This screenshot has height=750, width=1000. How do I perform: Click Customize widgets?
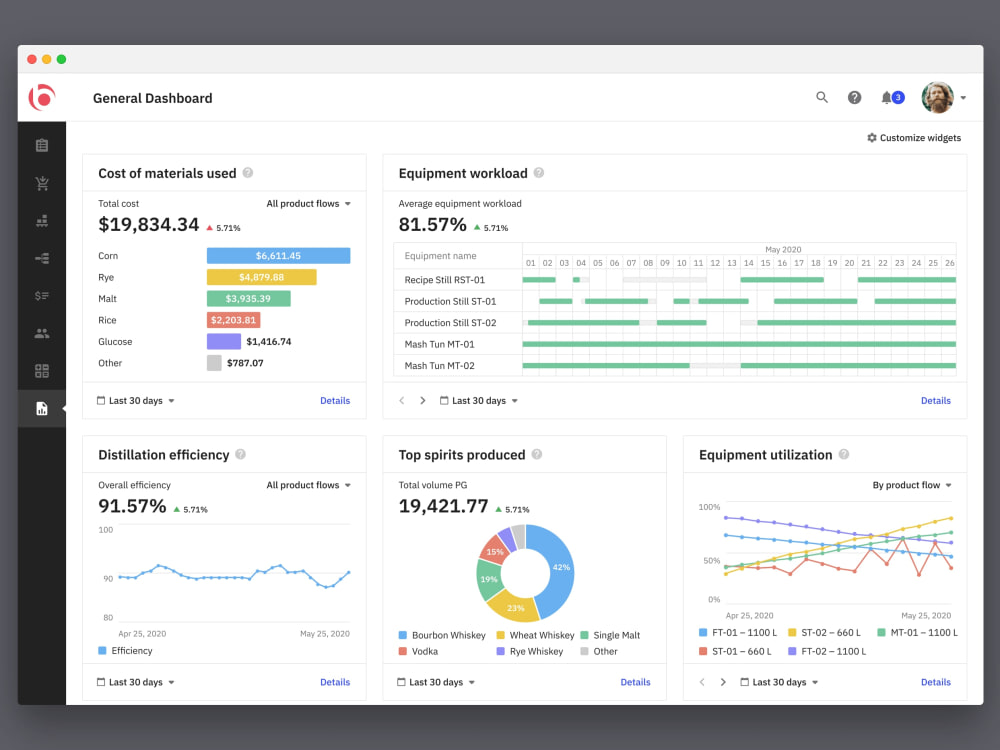(x=913, y=138)
